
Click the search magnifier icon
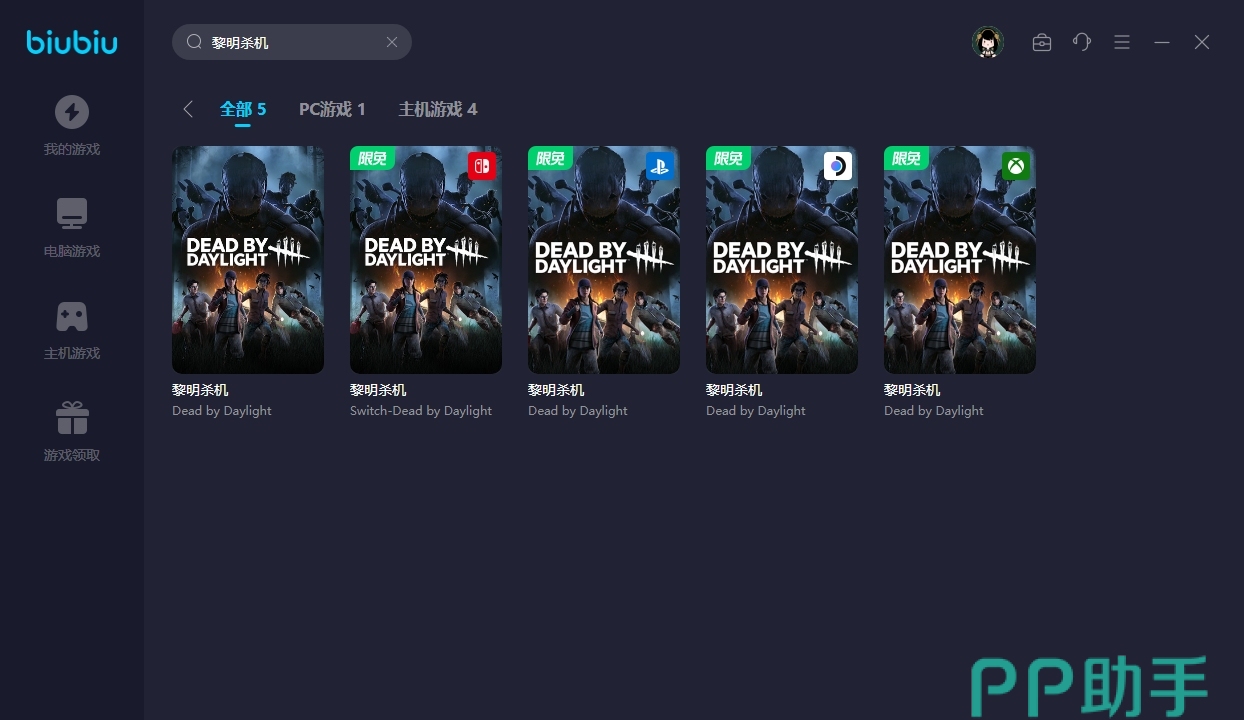195,42
